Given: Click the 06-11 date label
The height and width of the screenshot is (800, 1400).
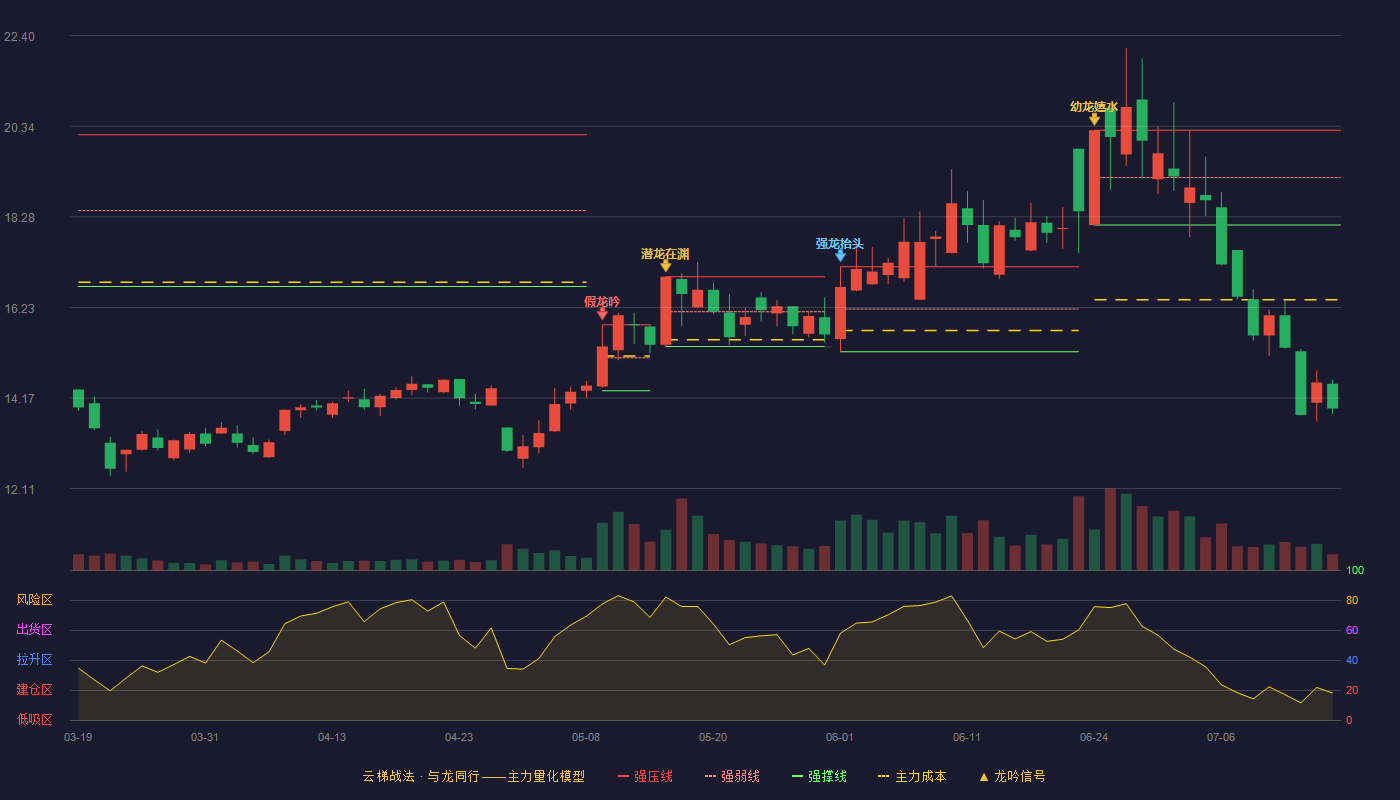Looking at the screenshot, I should pyautogui.click(x=967, y=737).
